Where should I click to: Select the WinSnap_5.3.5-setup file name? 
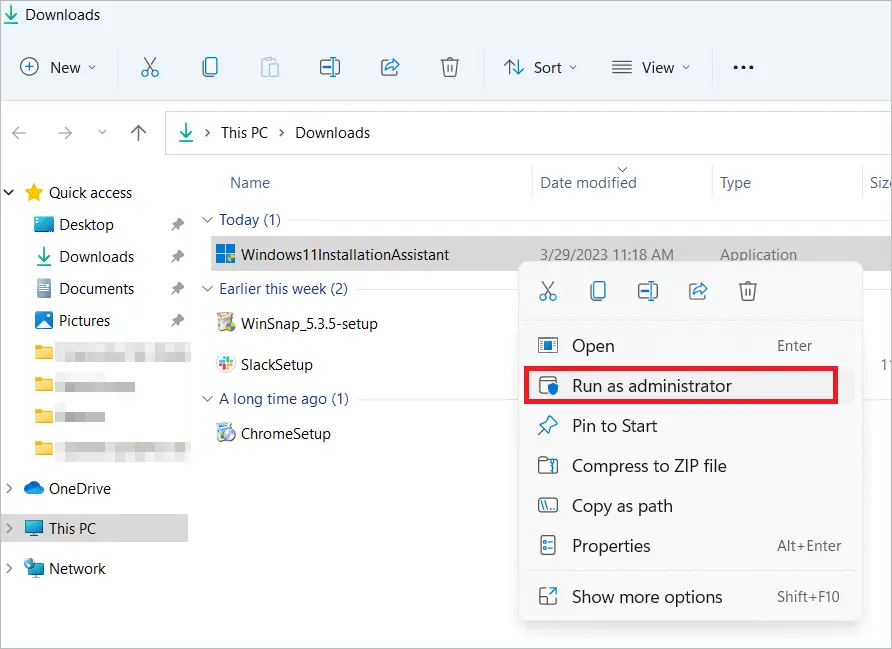tap(309, 324)
